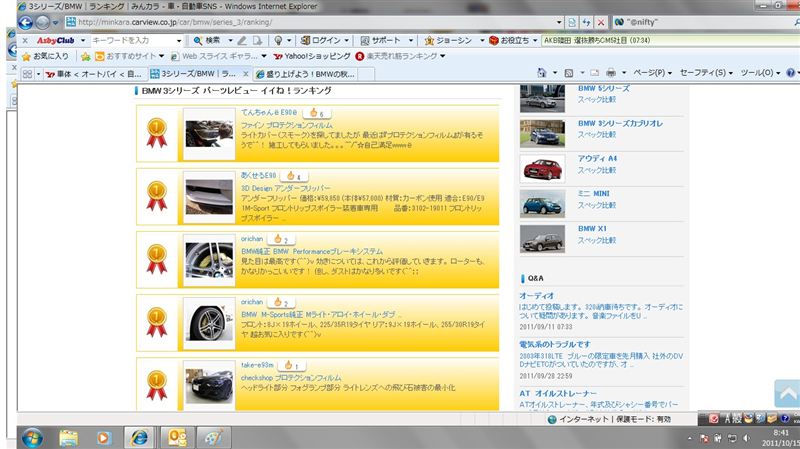Click the 検索 search button in toolbar
Image resolution: width=800 pixels, height=449 pixels.
[x=208, y=40]
